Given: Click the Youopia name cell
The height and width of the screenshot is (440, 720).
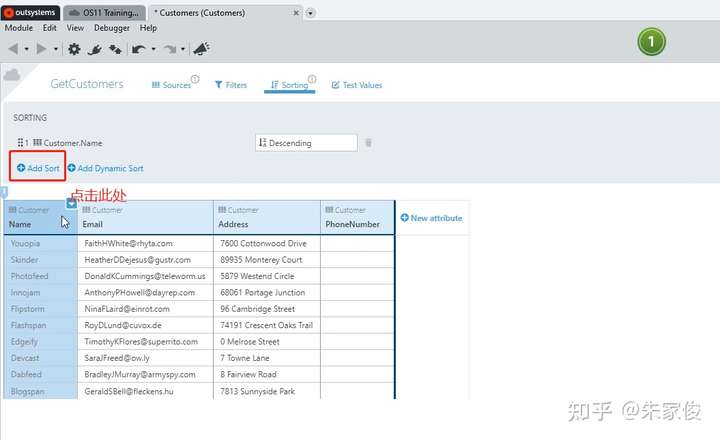Looking at the screenshot, I should tap(41, 243).
